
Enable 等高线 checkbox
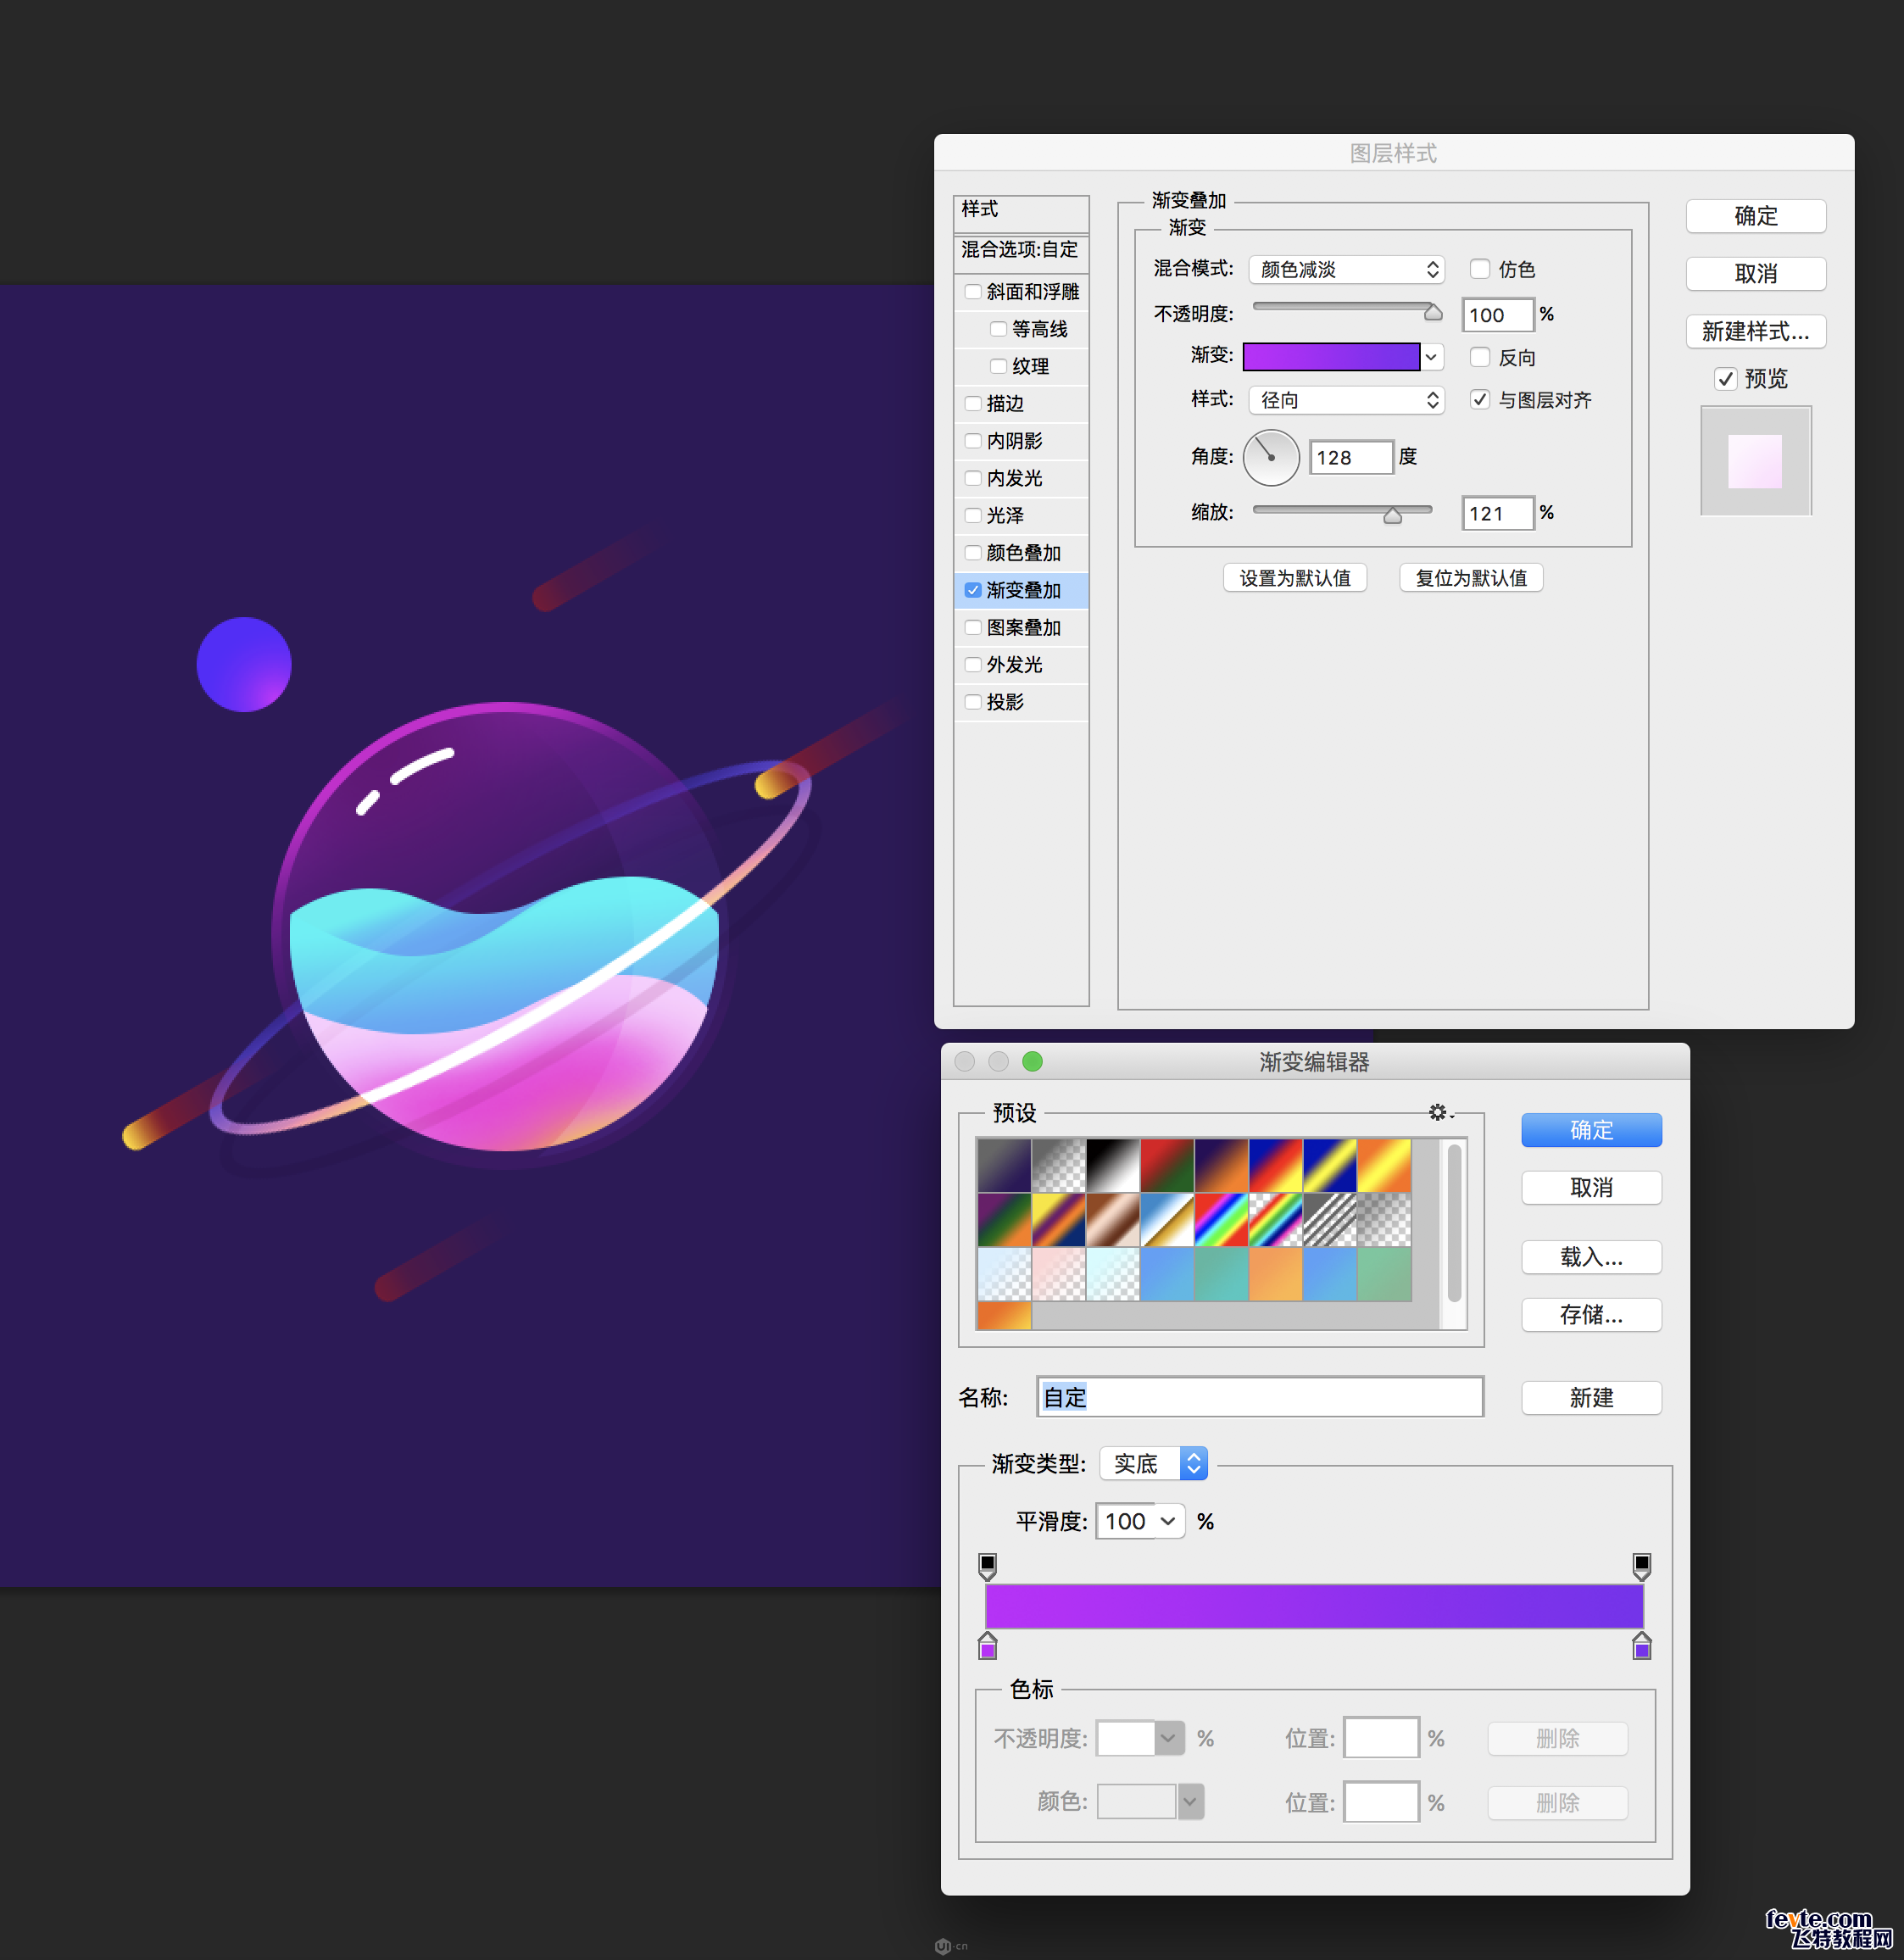pyautogui.click(x=997, y=328)
